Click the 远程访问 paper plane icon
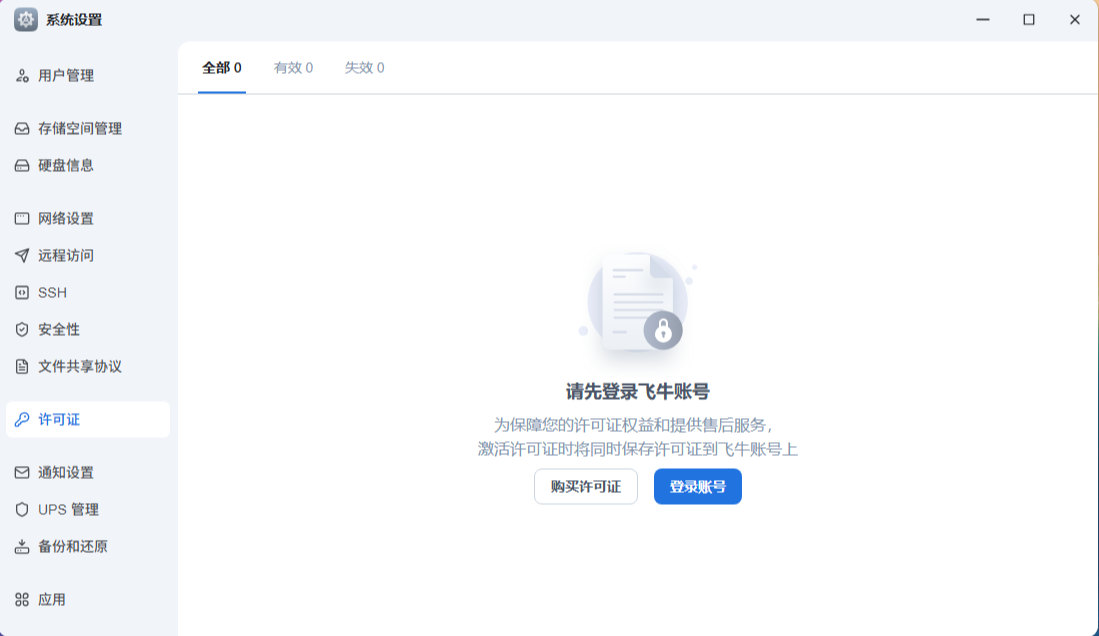Screen dimensions: 1099x636 22,255
